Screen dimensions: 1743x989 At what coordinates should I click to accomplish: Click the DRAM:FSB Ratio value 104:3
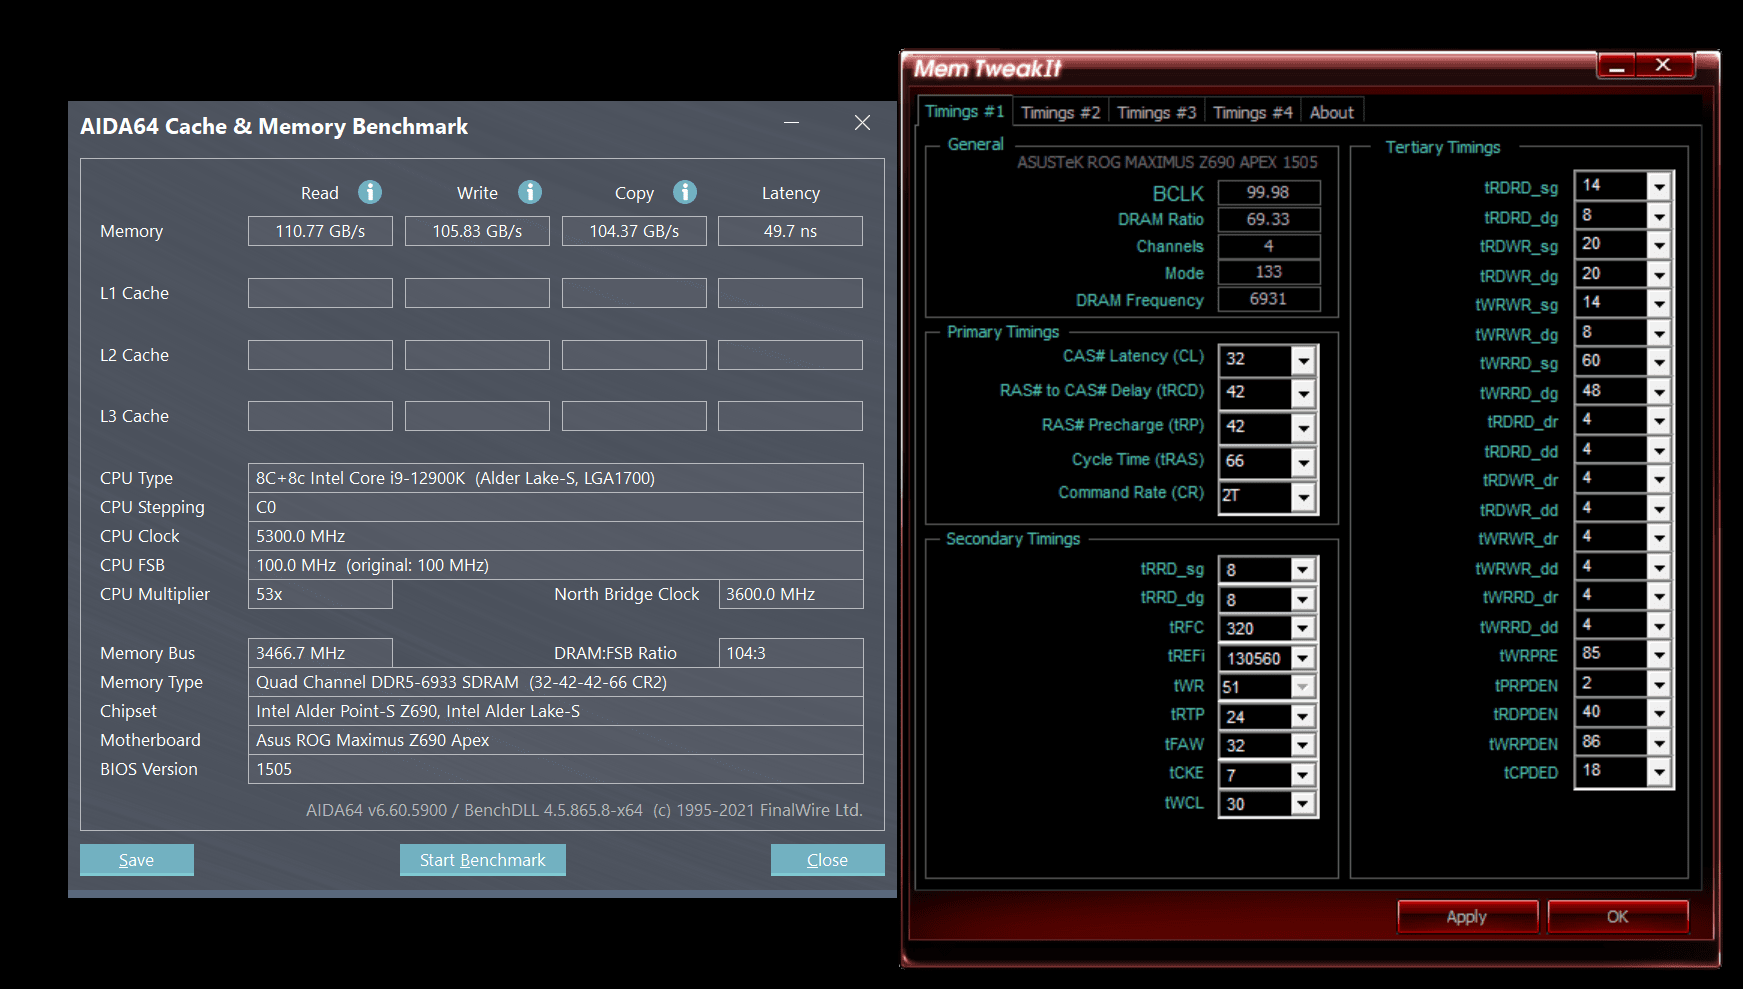click(791, 653)
